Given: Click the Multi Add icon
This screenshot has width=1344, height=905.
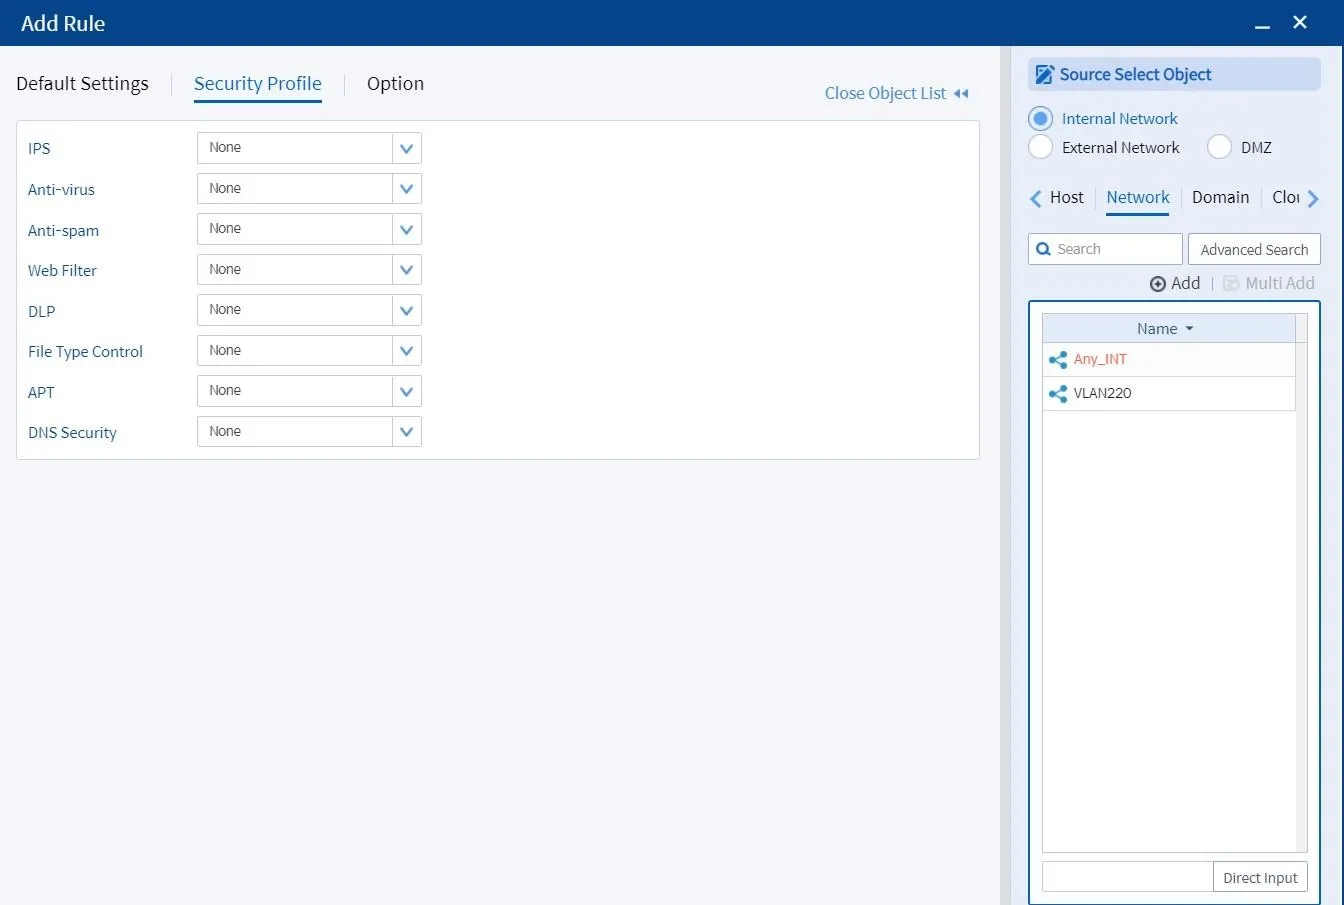Looking at the screenshot, I should pyautogui.click(x=1231, y=284).
